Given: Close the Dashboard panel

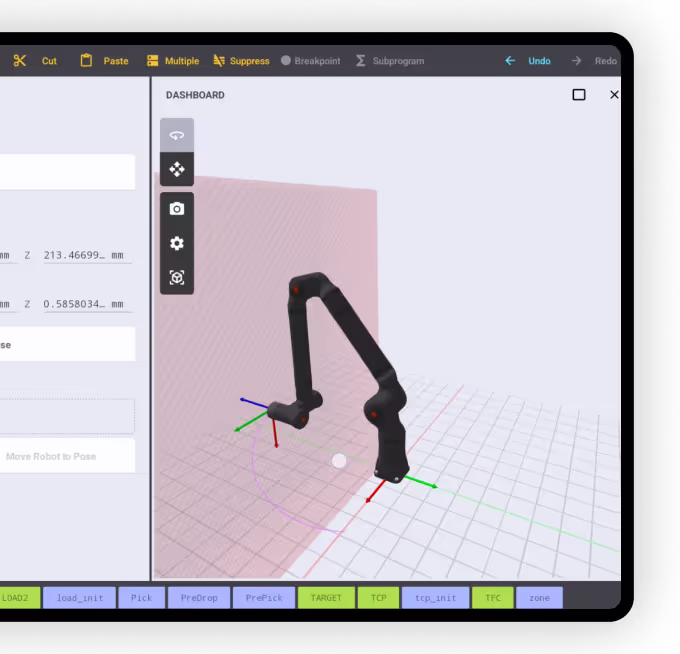Looking at the screenshot, I should pos(614,95).
